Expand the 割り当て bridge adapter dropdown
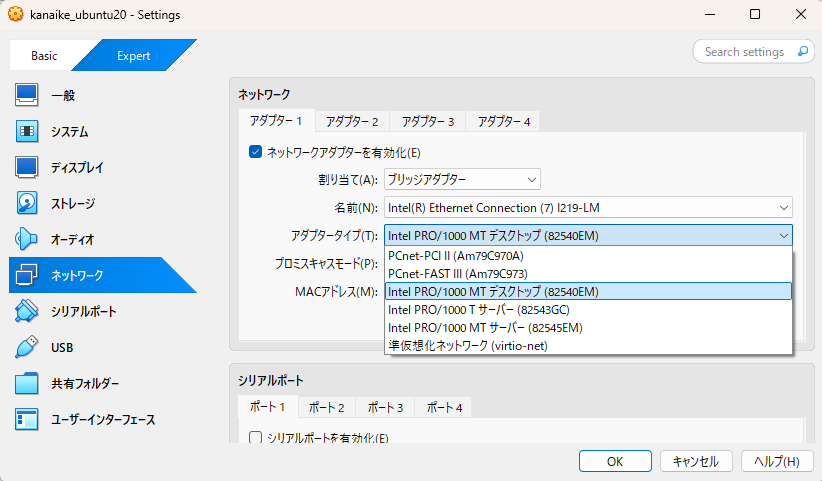The height and width of the screenshot is (481, 822). 462,179
